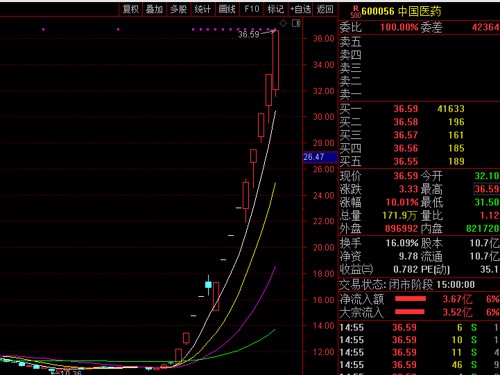
Task: Open F10 company information
Action: click(252, 9)
